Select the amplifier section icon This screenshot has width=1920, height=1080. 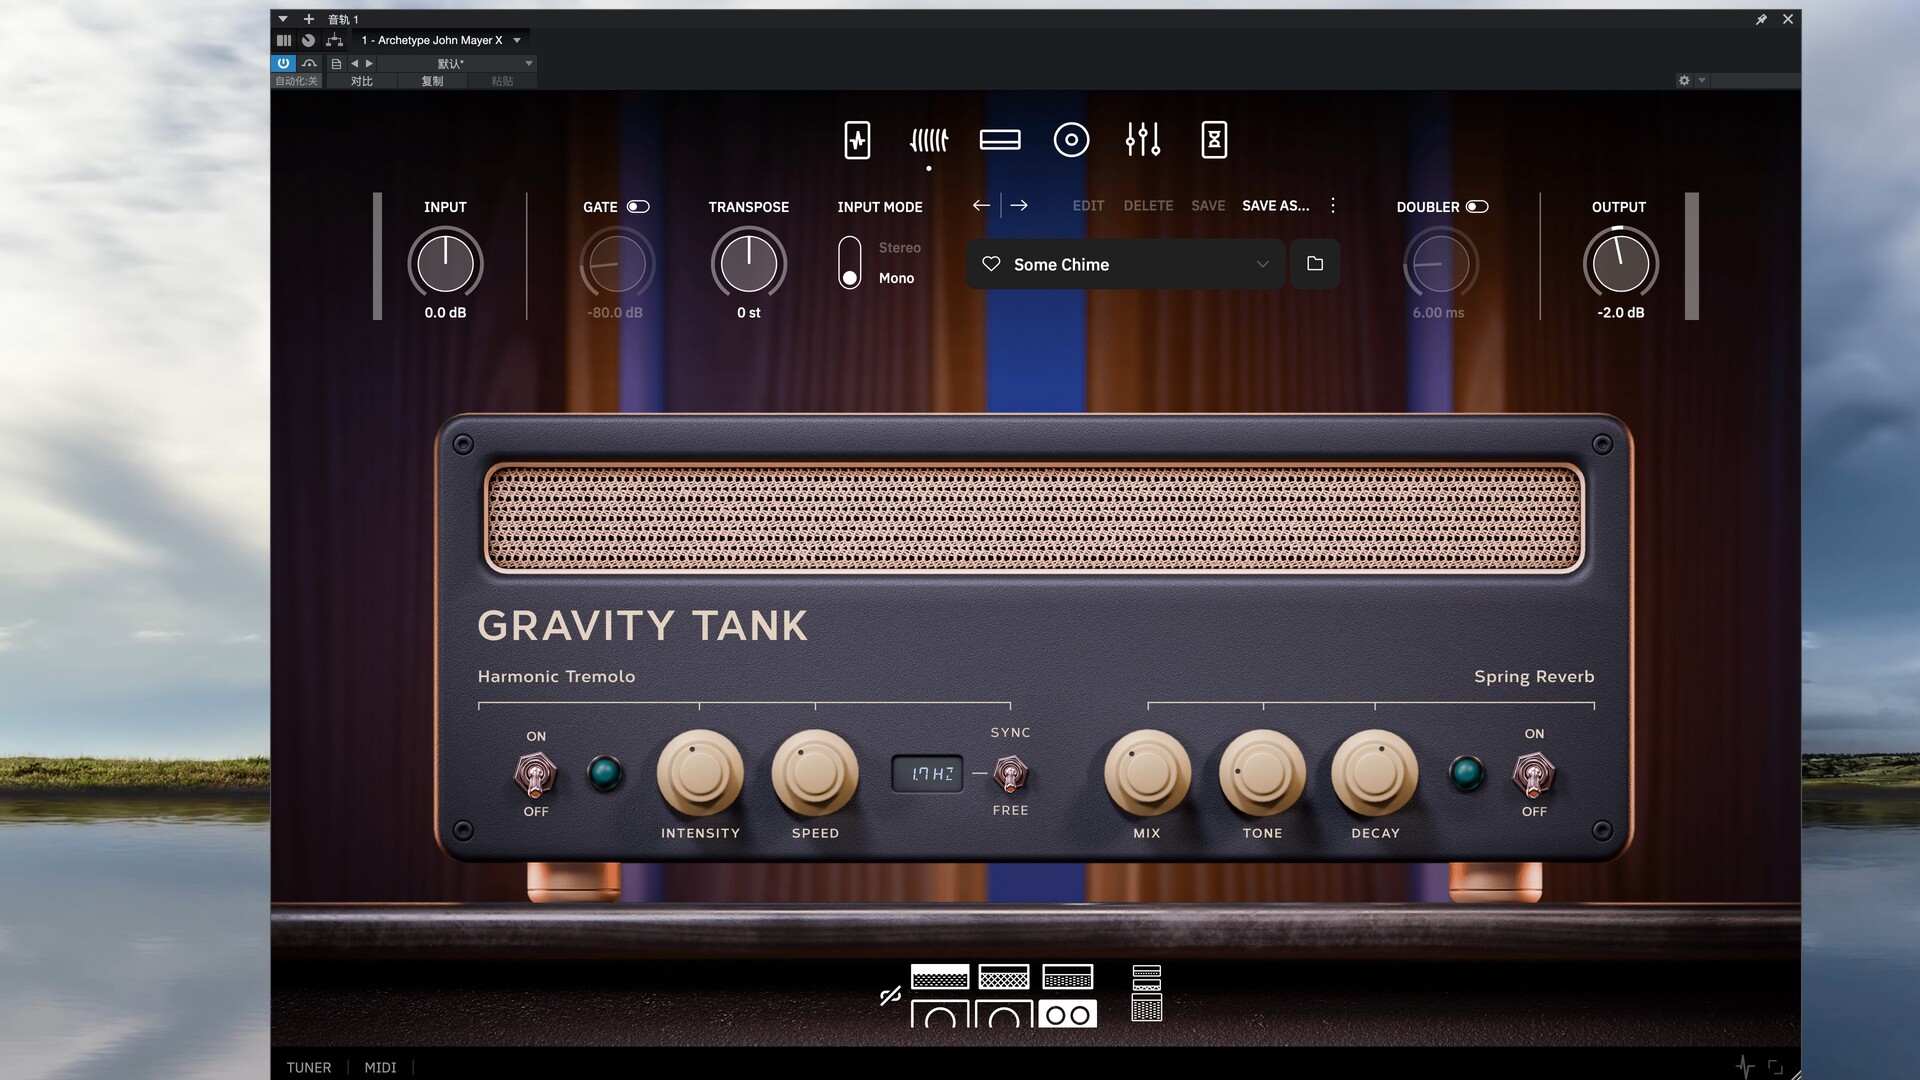coord(999,140)
